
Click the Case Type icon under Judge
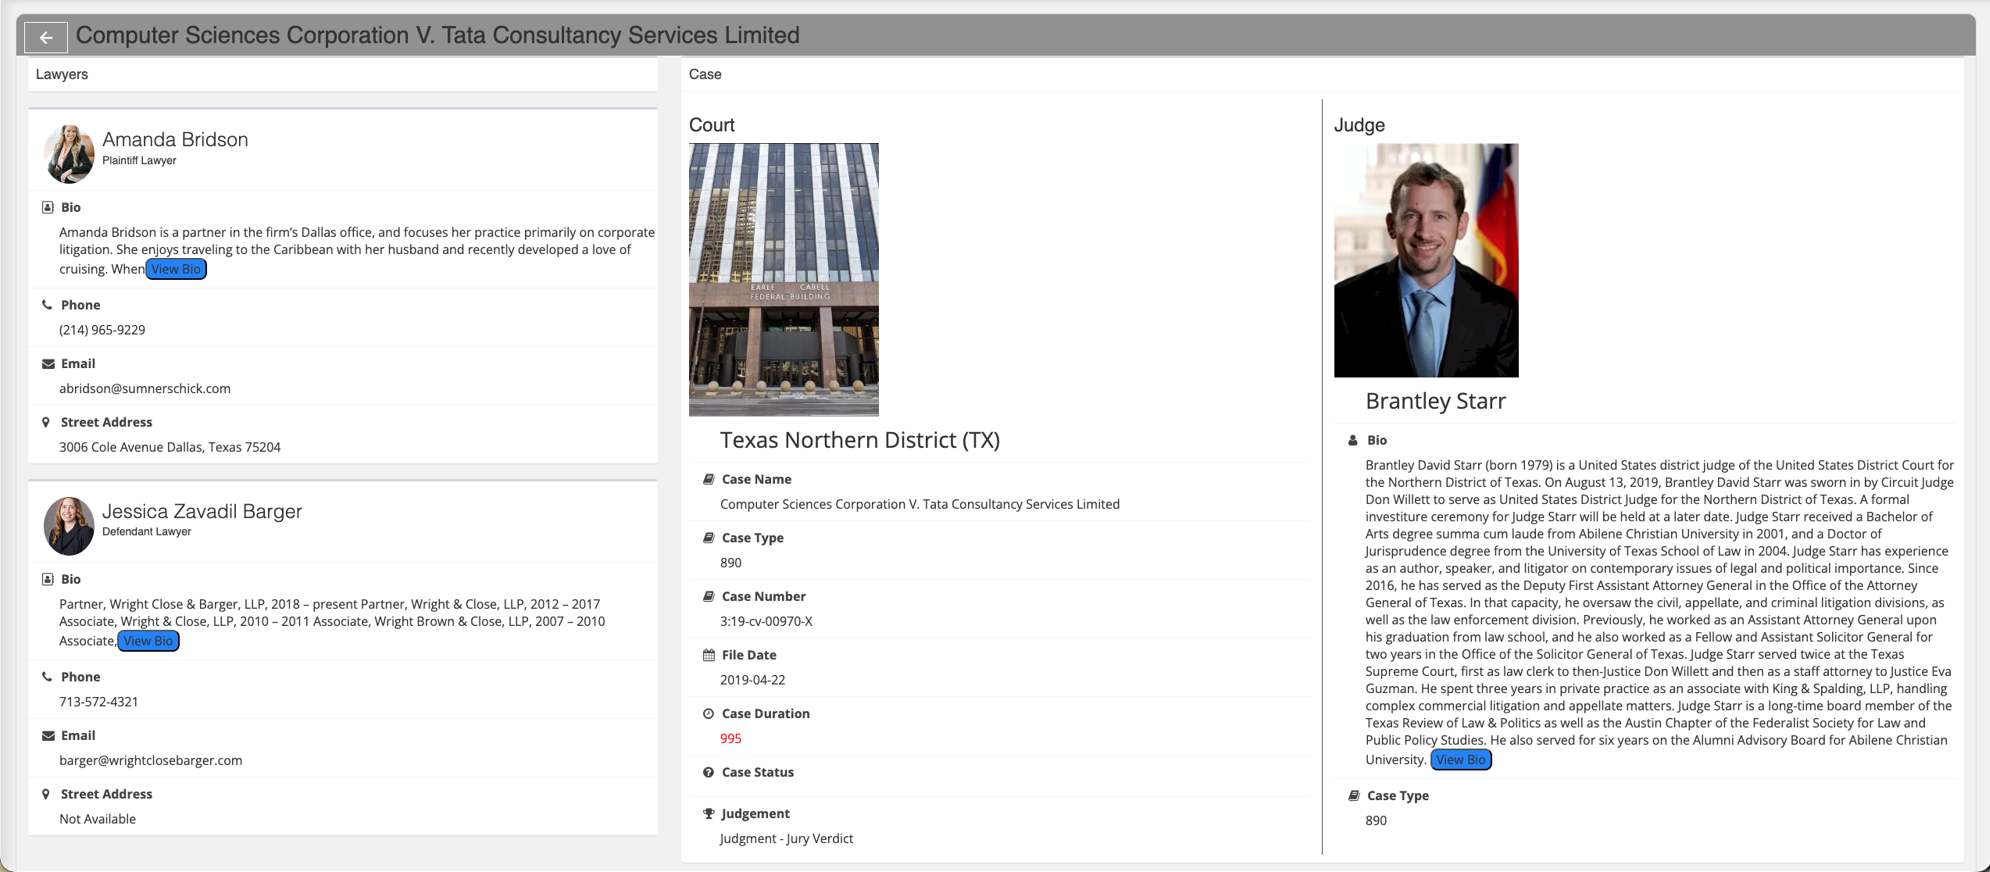(1354, 796)
